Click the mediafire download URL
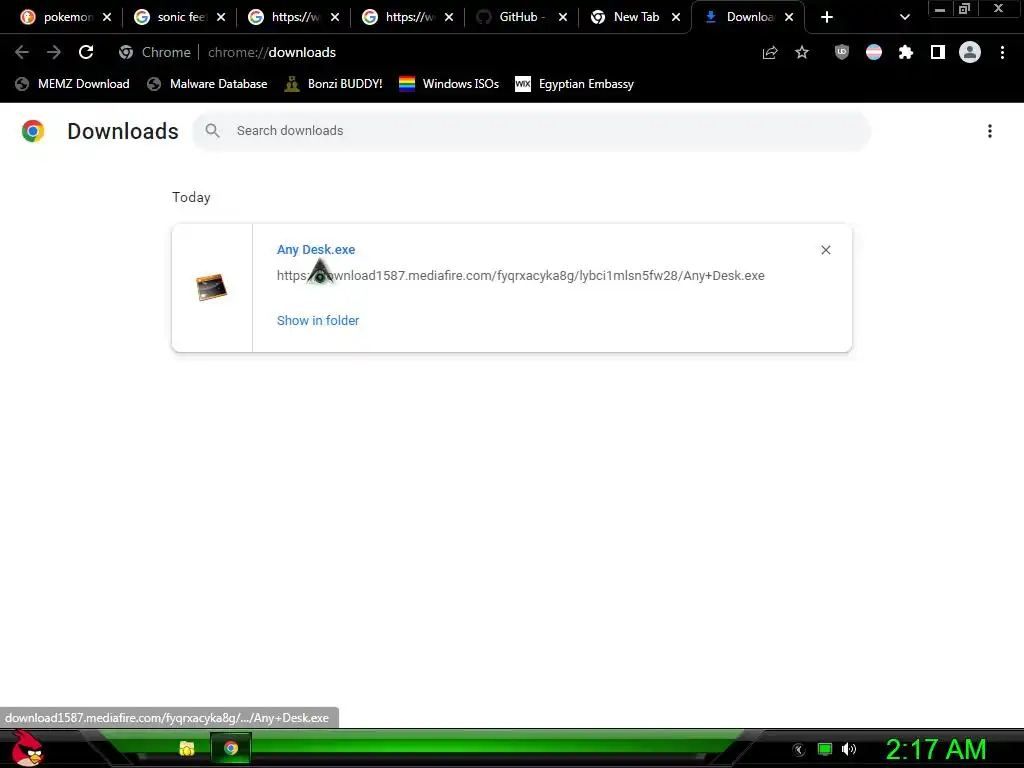The width and height of the screenshot is (1024, 768). tap(520, 276)
